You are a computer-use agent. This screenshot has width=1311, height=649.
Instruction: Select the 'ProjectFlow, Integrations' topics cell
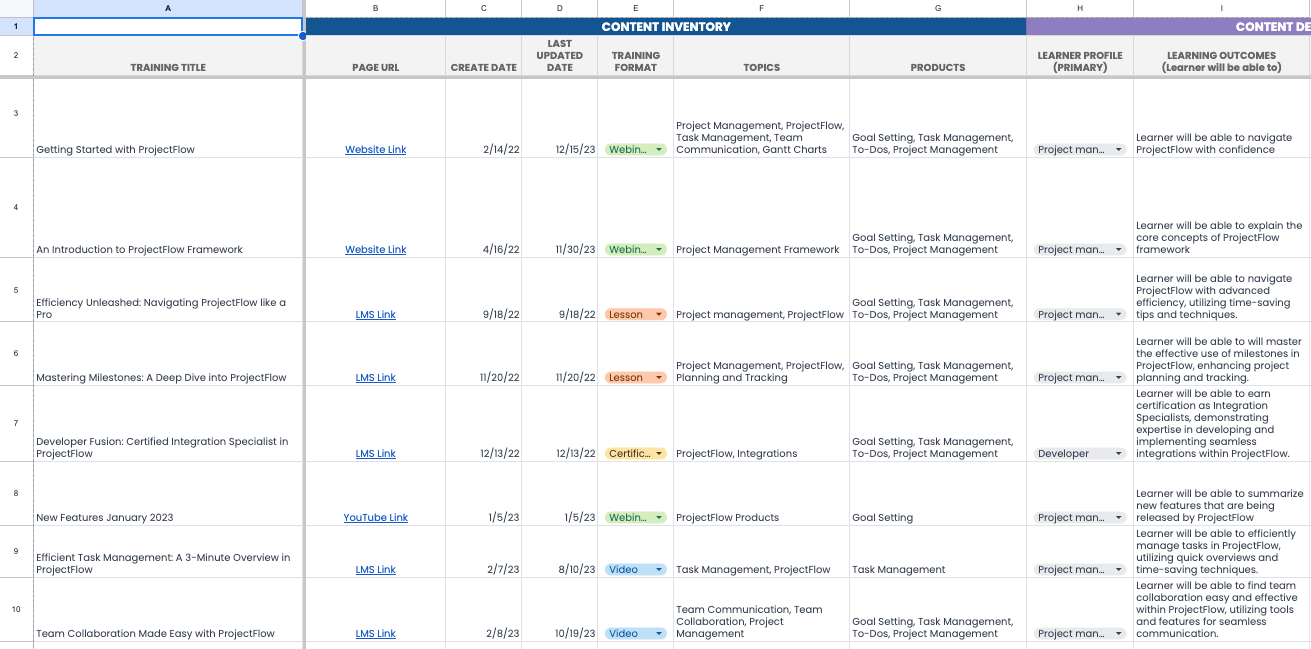tap(762, 424)
